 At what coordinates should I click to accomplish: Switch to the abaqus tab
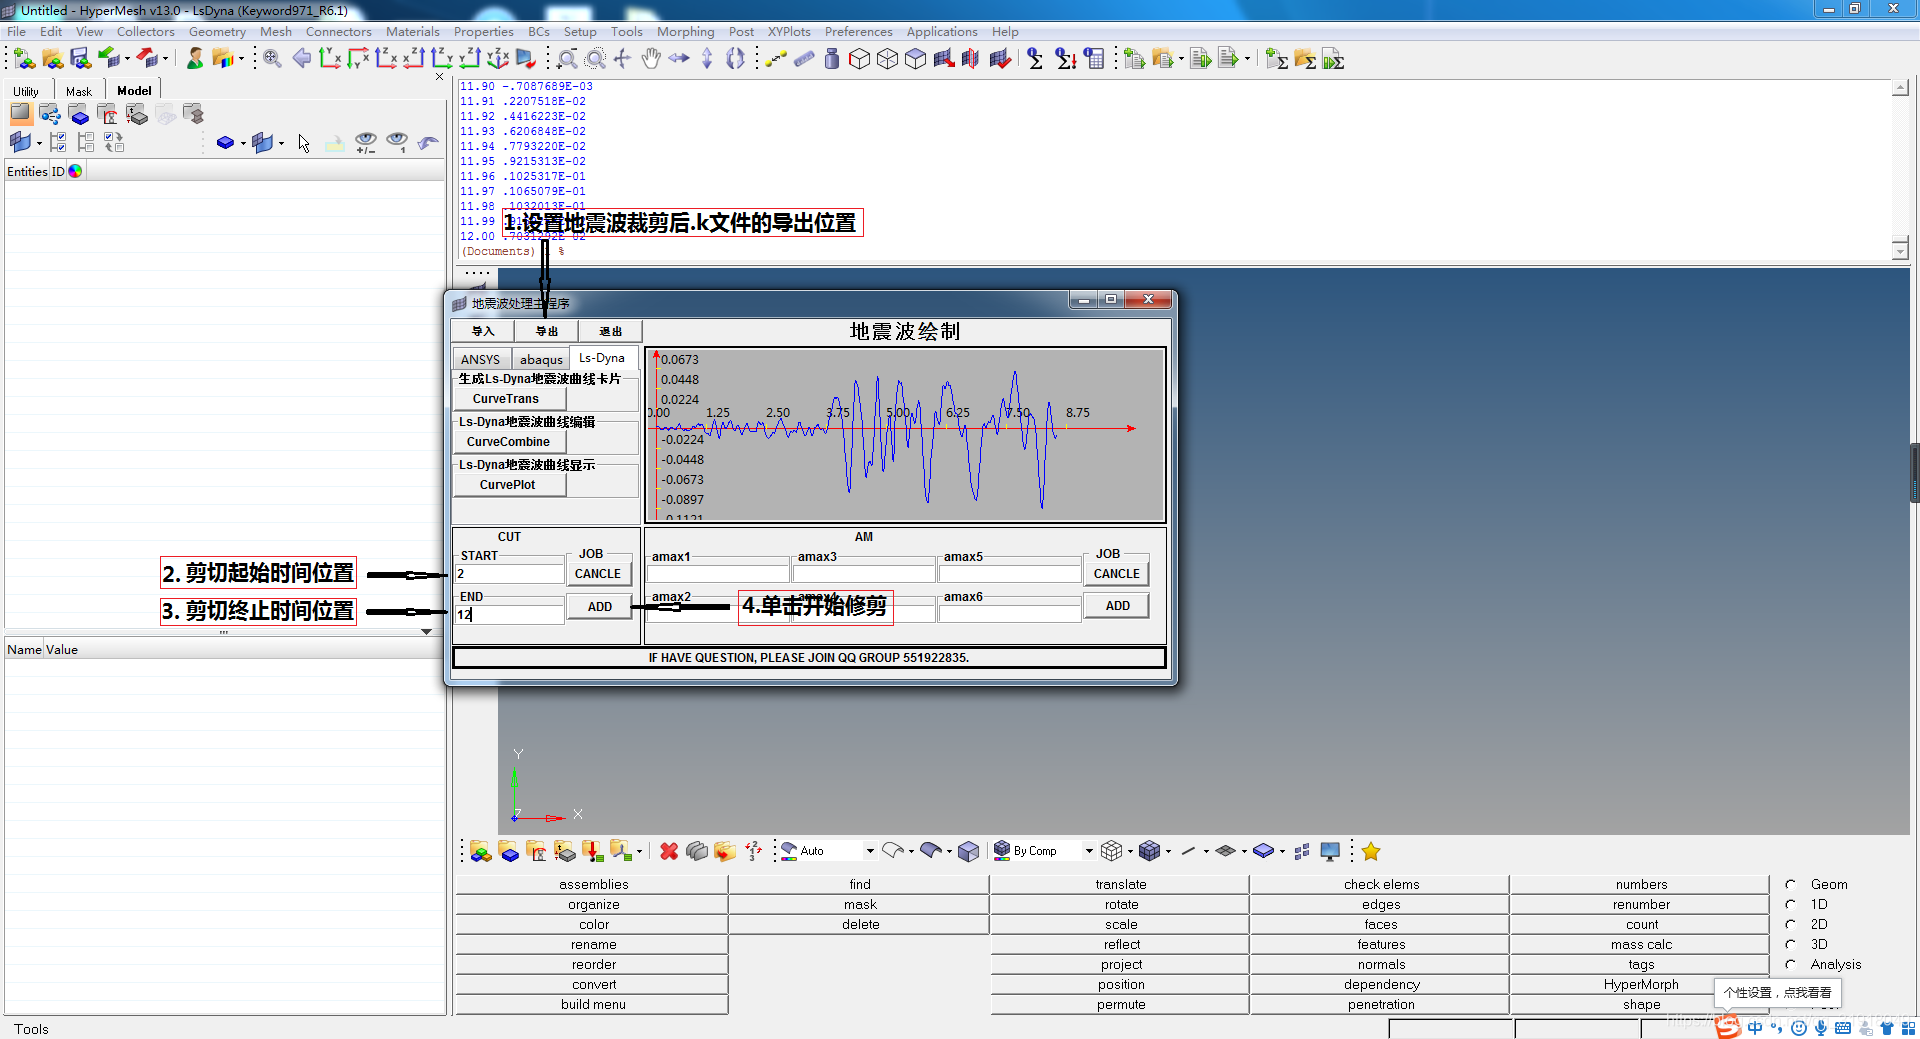(x=541, y=359)
